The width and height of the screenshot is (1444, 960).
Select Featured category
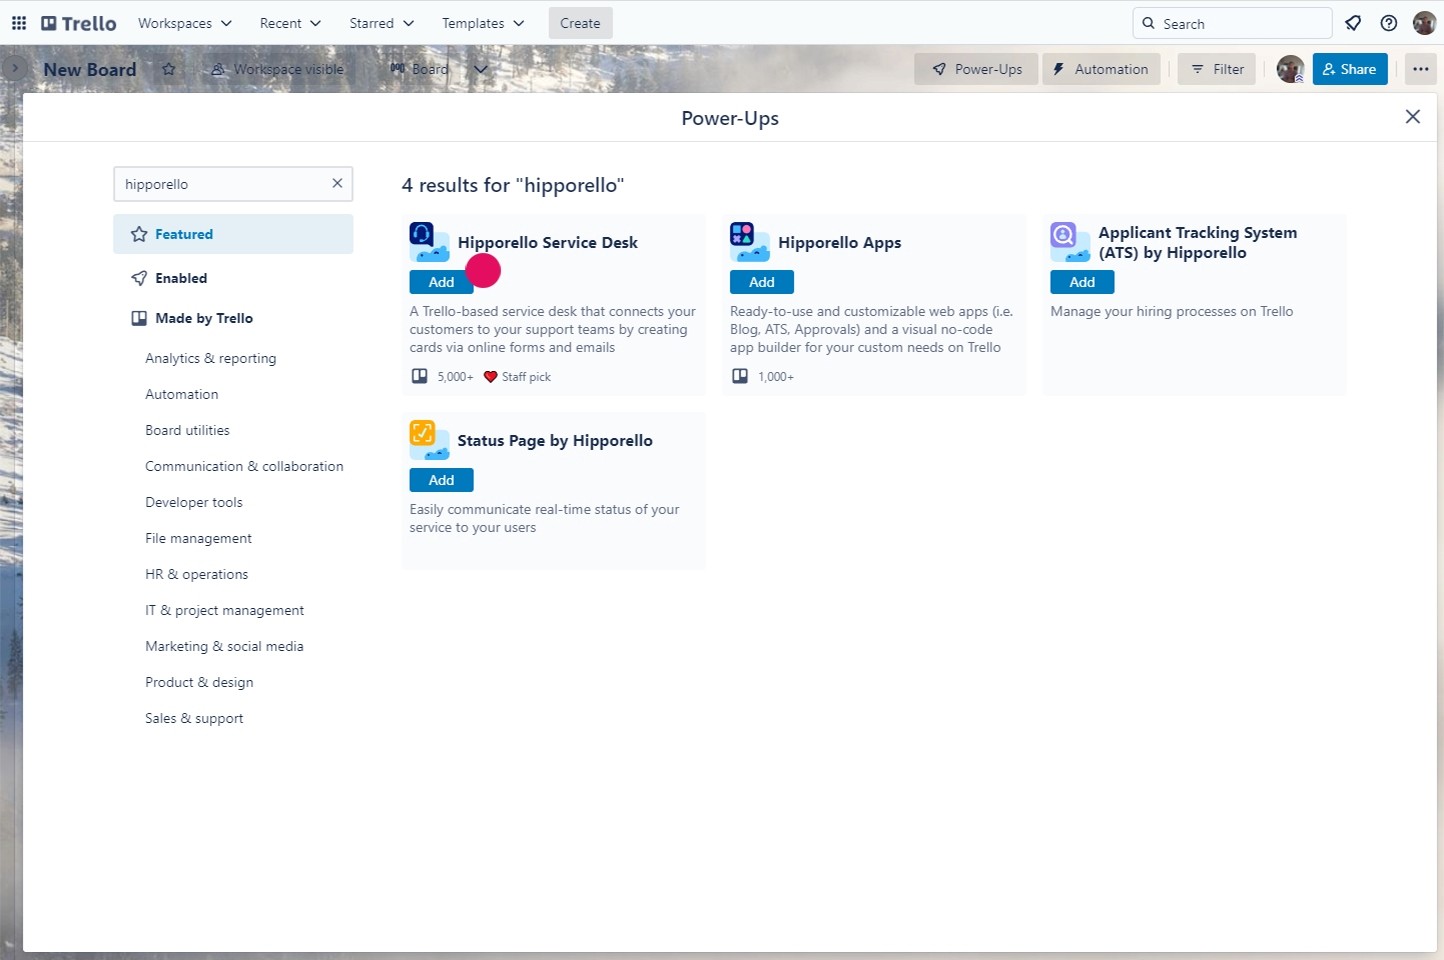(x=233, y=234)
